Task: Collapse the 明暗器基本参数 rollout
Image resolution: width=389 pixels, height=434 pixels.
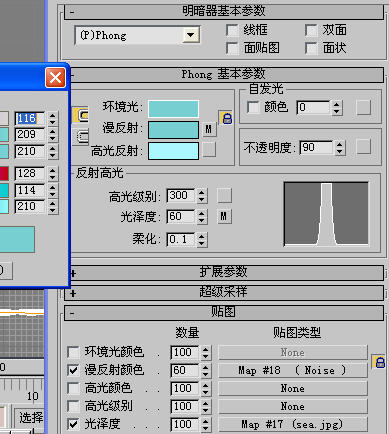Action: tap(224, 12)
